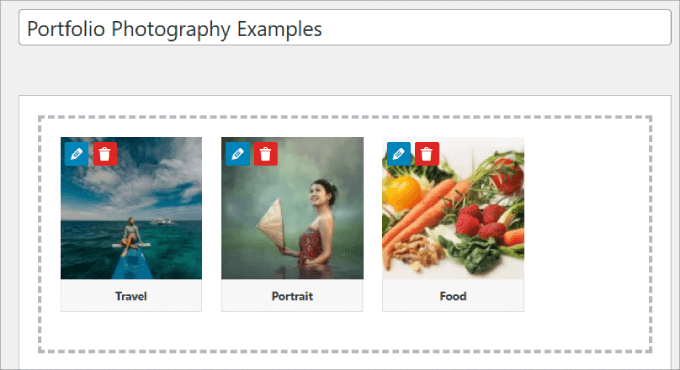Delete the Food image with the trash icon
The image size is (680, 370).
click(427, 154)
